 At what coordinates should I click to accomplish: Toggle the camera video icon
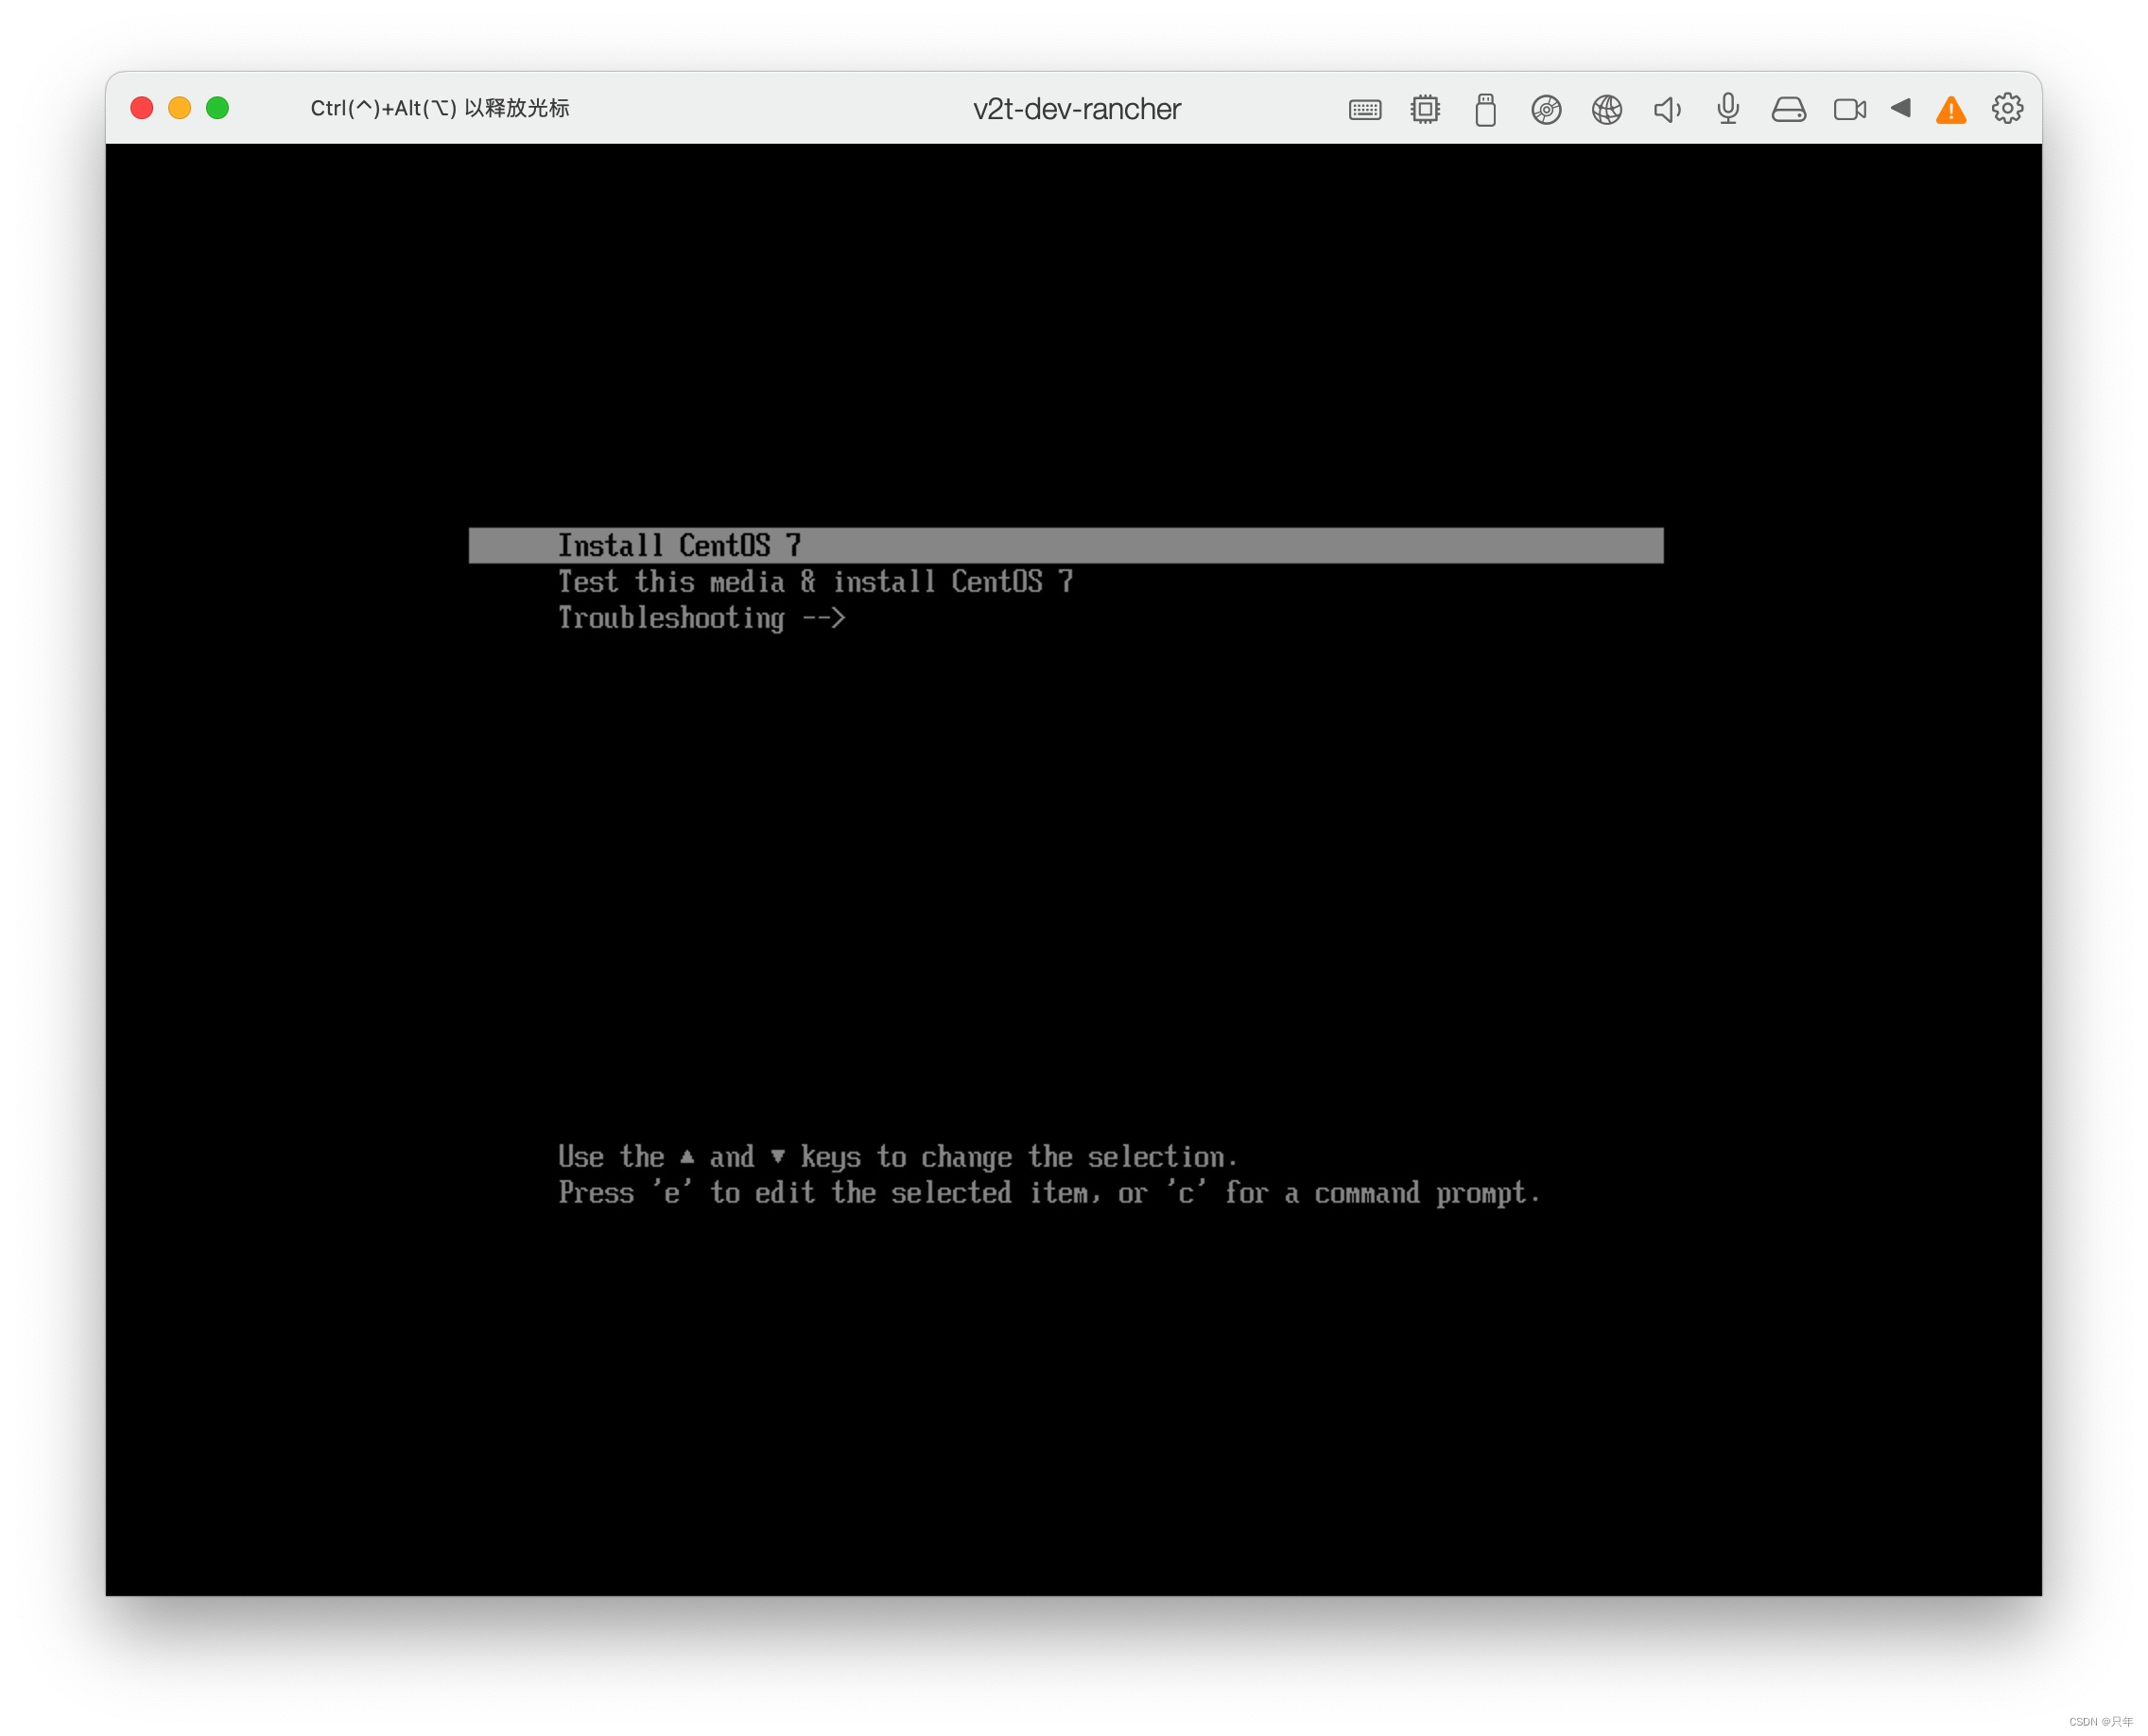click(1849, 109)
